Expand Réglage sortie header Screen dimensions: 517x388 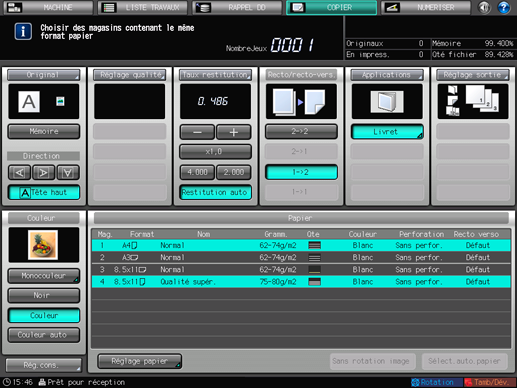tap(473, 75)
